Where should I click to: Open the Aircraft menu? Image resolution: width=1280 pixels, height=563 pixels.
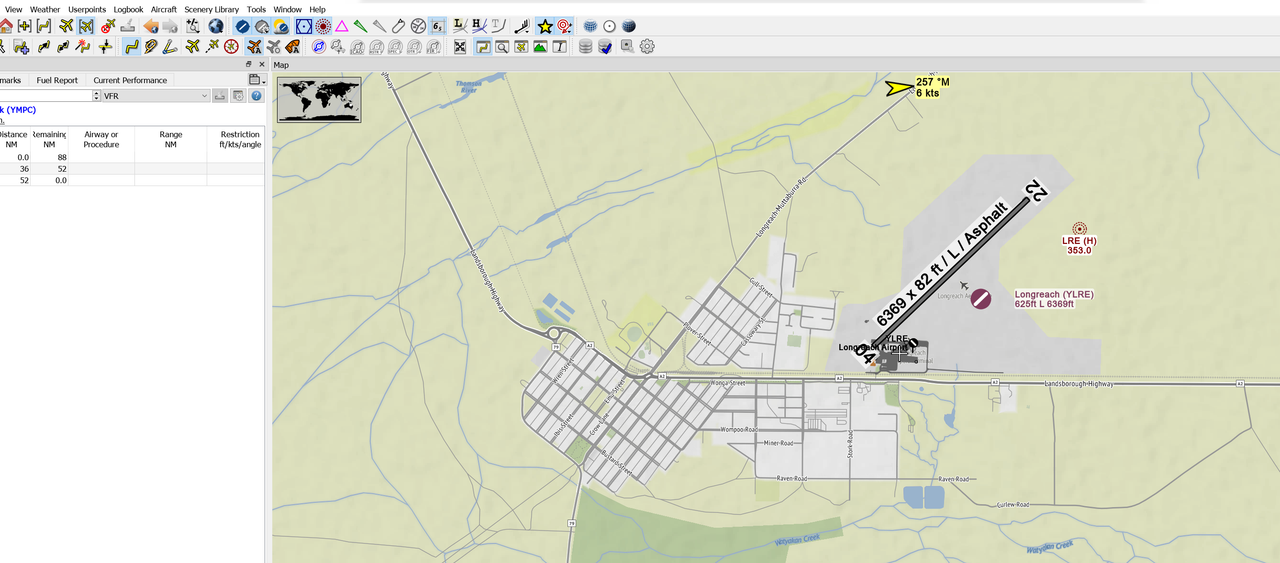click(164, 9)
